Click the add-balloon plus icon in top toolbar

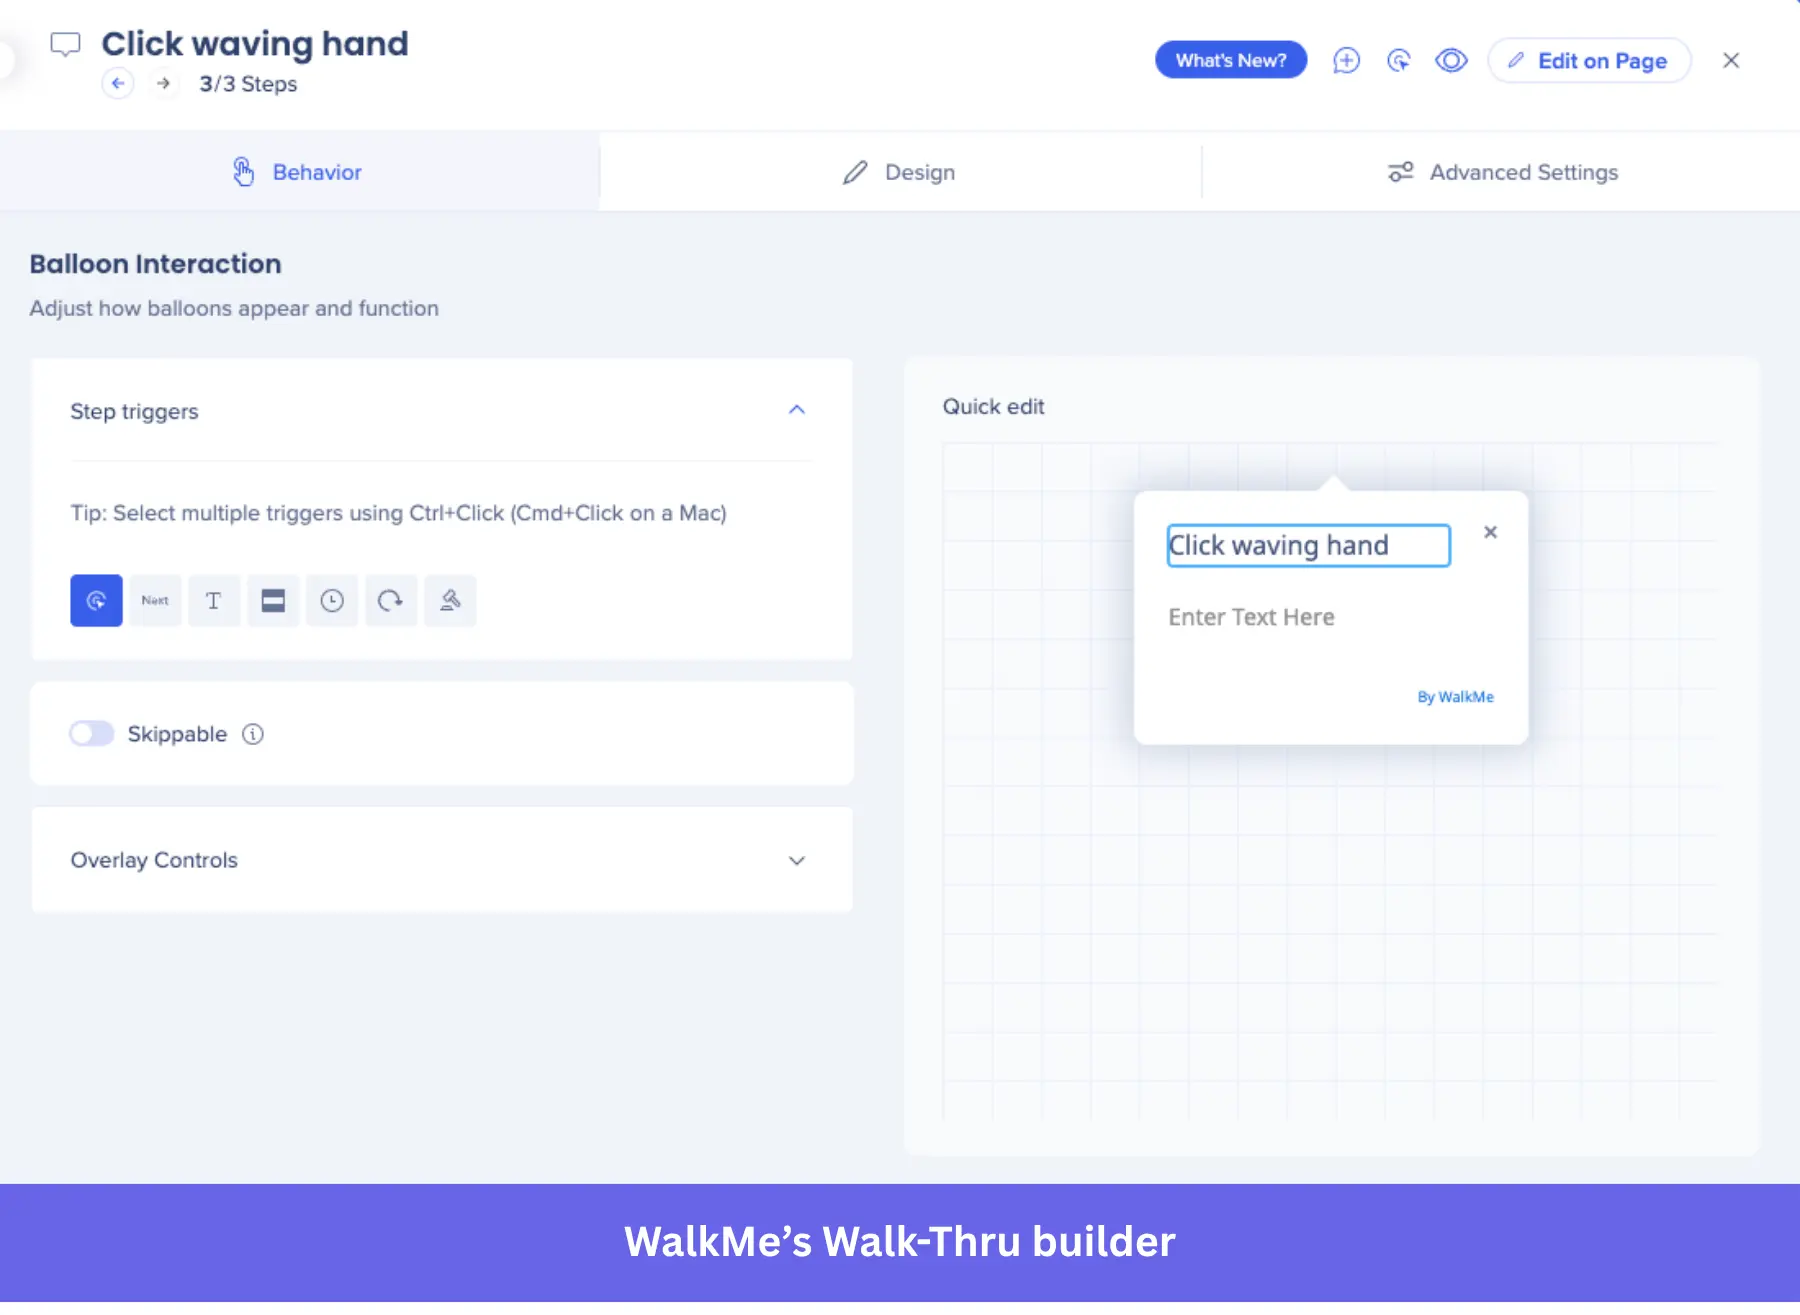(1347, 60)
